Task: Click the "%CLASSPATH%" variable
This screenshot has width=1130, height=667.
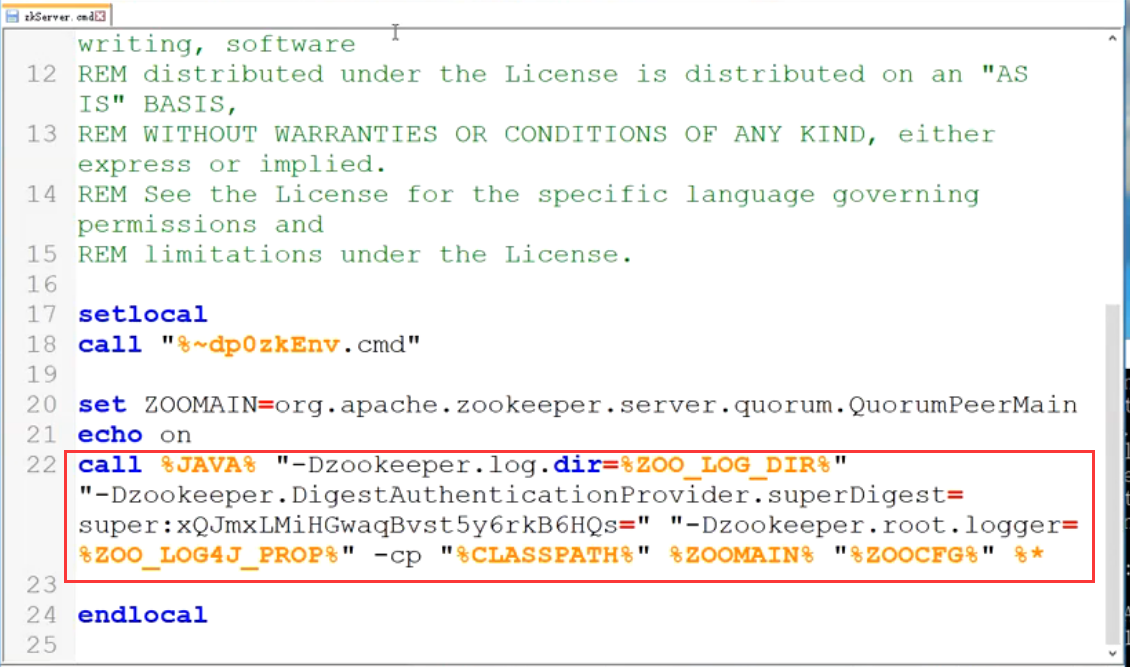Action: (x=544, y=555)
